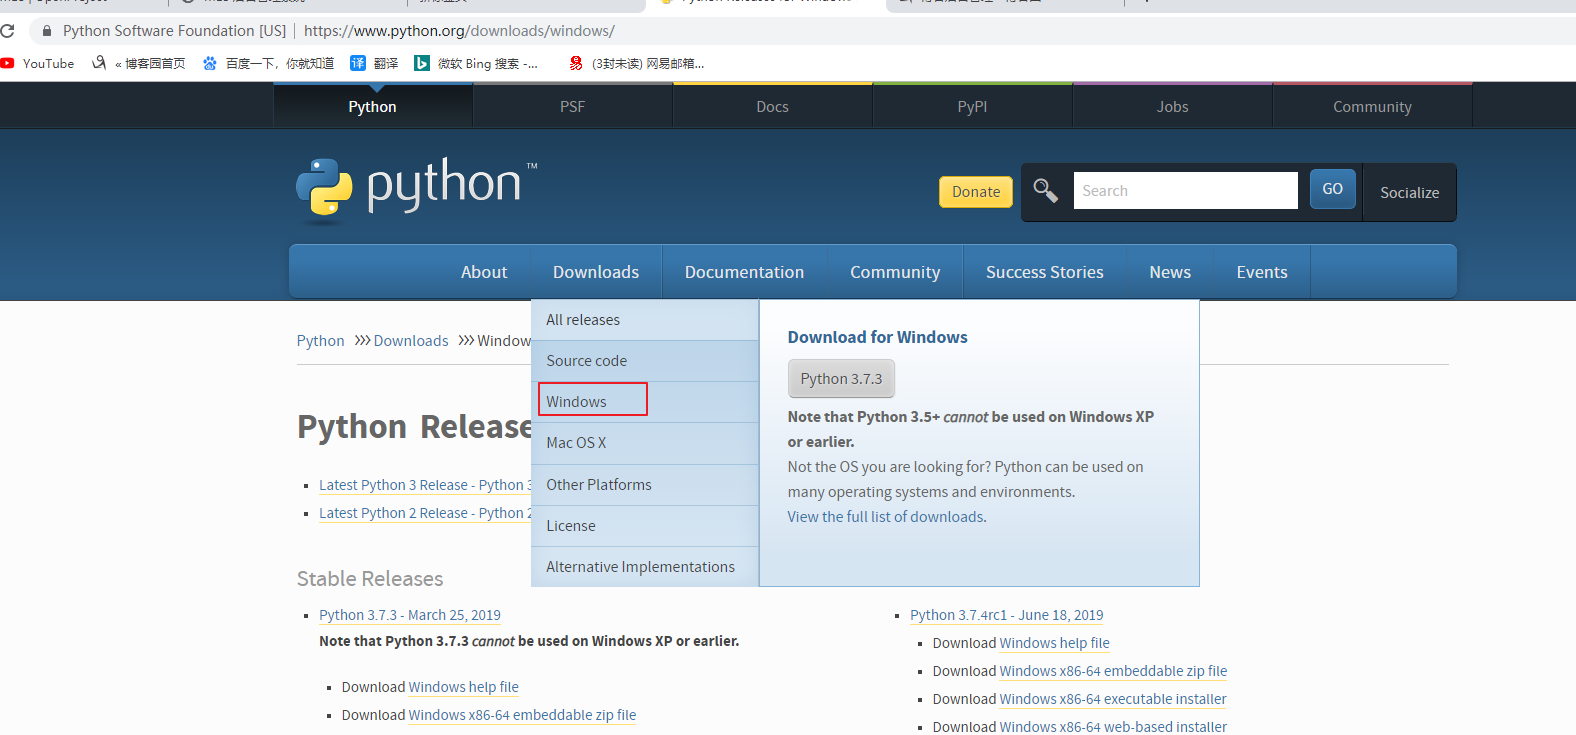This screenshot has width=1576, height=735.
Task: Click the browser address bar URL
Action: 459,31
